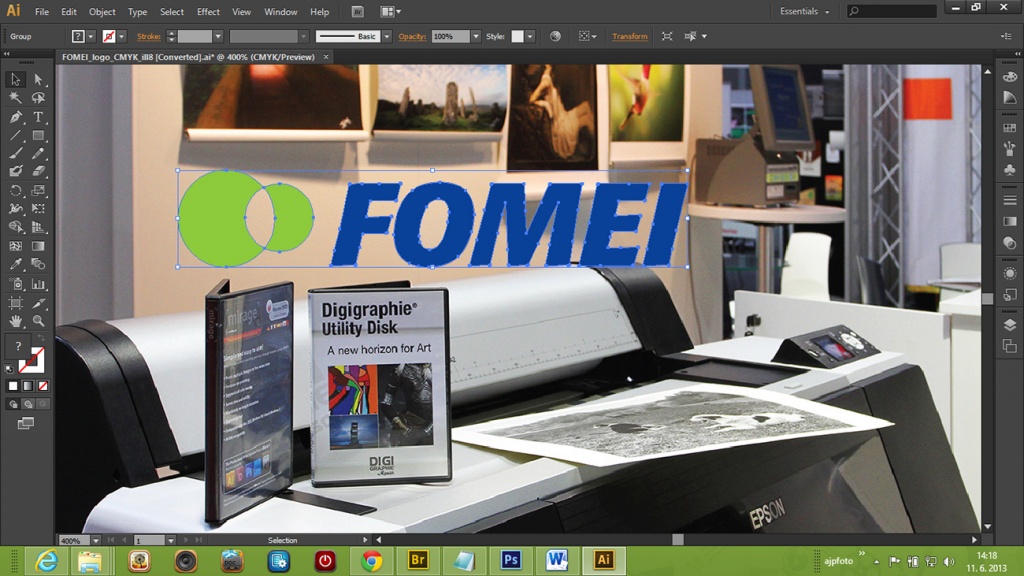
Task: Open Google Chrome from the taskbar
Action: [x=372, y=560]
